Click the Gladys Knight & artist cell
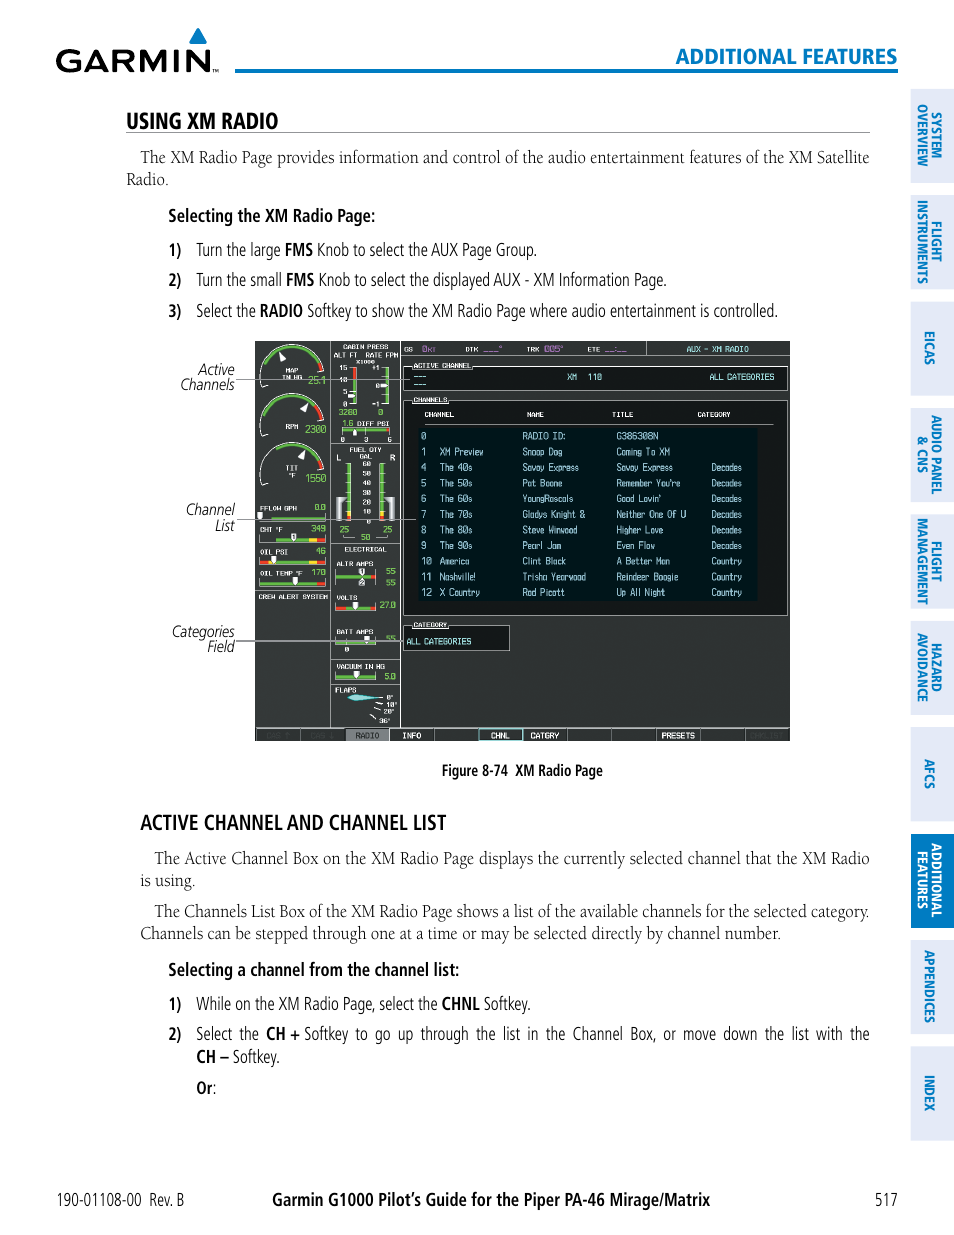 (554, 515)
